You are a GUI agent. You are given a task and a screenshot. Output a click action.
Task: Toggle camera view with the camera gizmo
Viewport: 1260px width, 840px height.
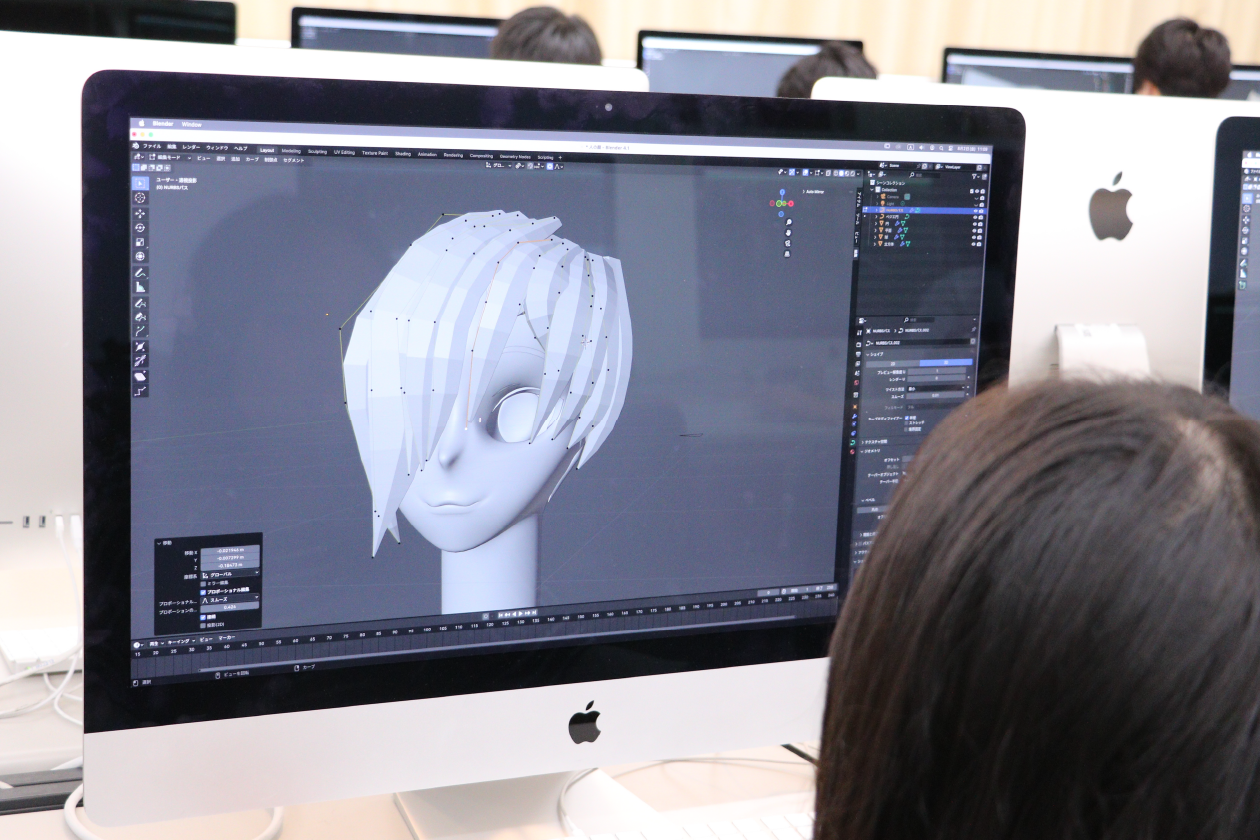point(788,243)
